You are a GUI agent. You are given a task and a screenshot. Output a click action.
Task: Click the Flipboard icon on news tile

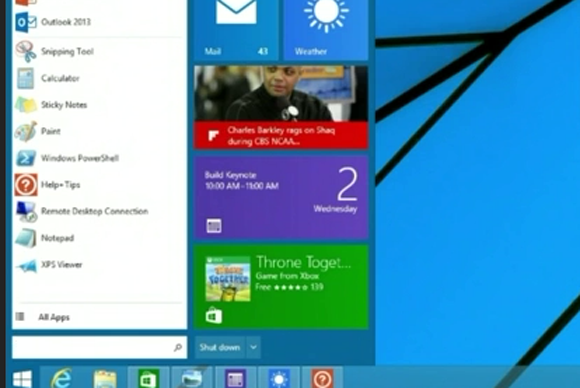pyautogui.click(x=213, y=135)
